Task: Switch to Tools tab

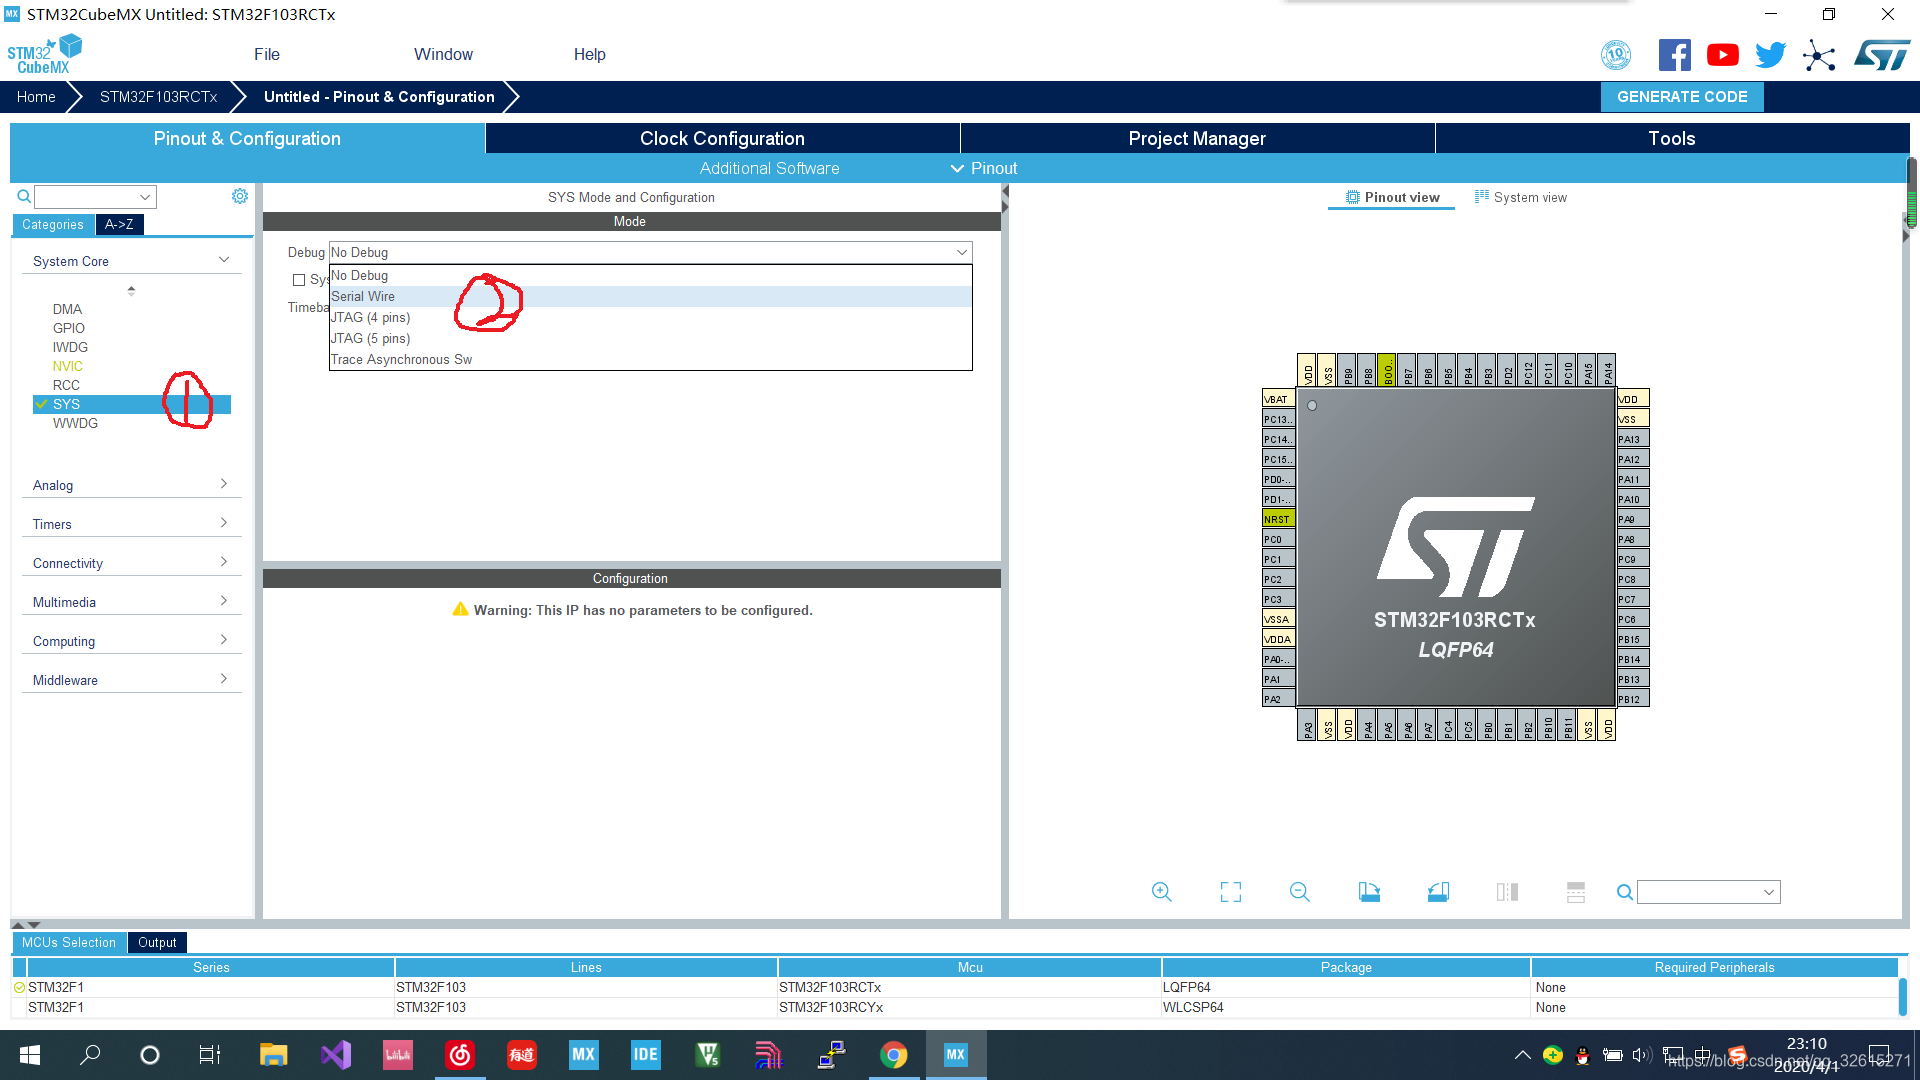Action: tap(1671, 138)
